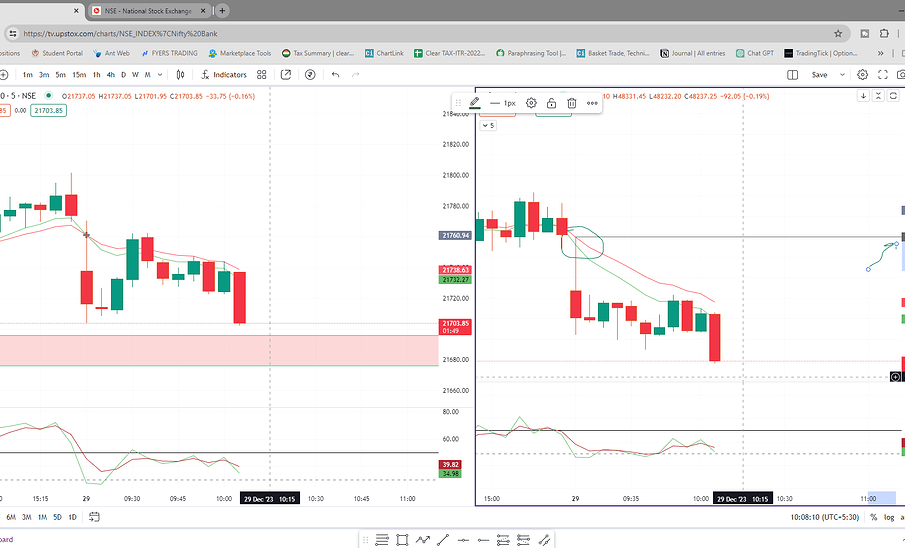Open the chart layout selector icon
905x548 pixels.
pyautogui.click(x=792, y=74)
